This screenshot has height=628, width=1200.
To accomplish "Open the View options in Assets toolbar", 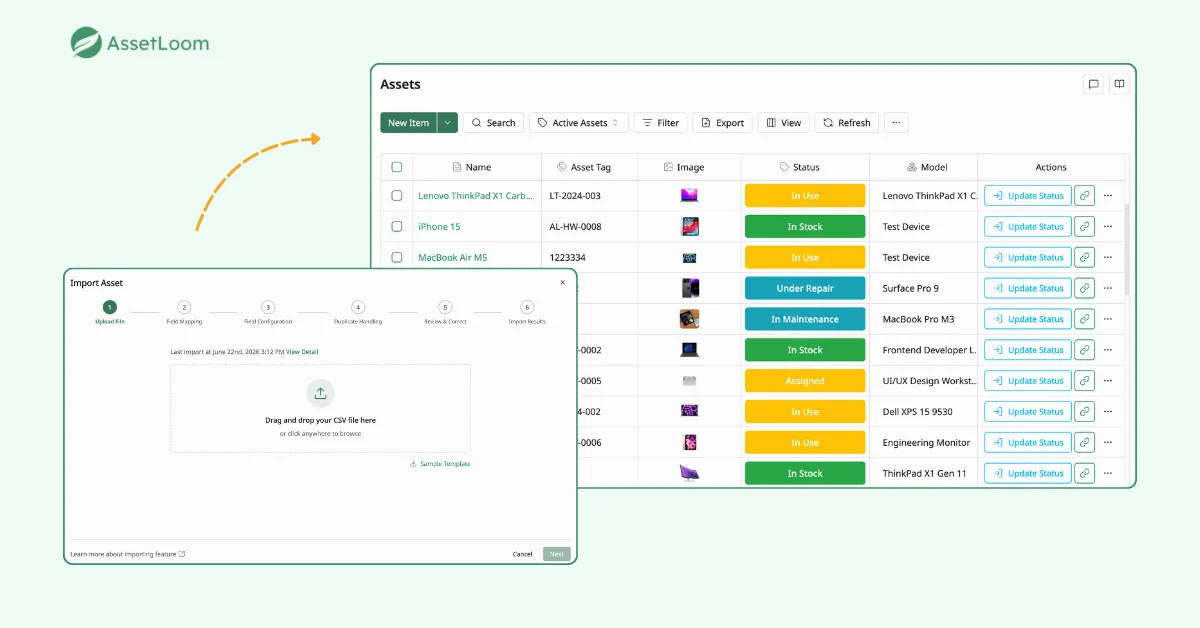I will click(x=783, y=123).
